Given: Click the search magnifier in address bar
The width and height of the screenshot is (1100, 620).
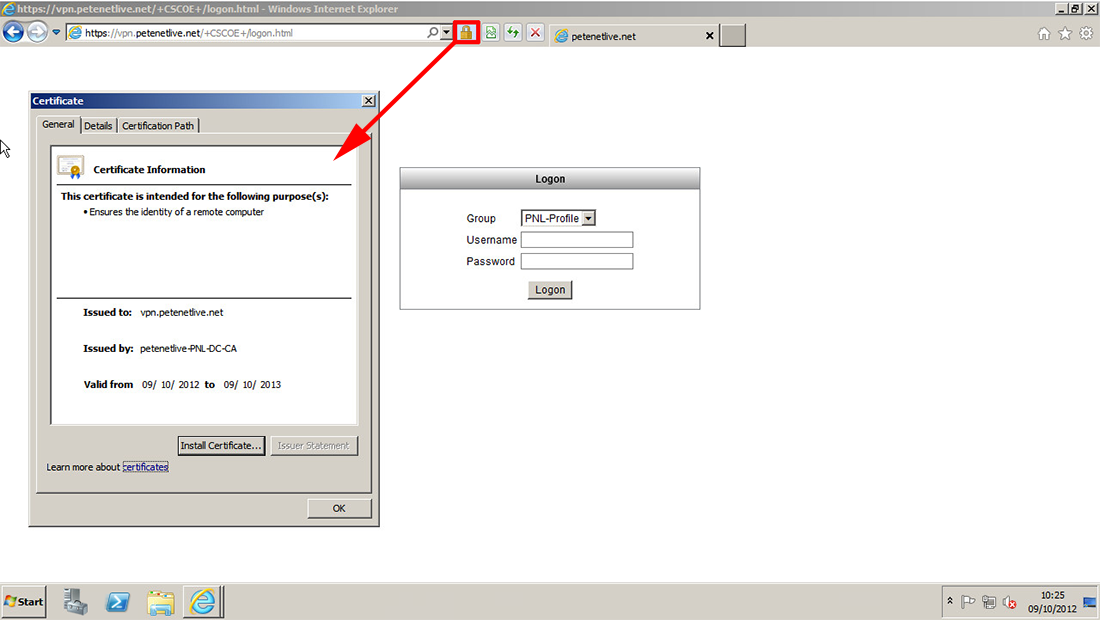Looking at the screenshot, I should click(x=433, y=32).
